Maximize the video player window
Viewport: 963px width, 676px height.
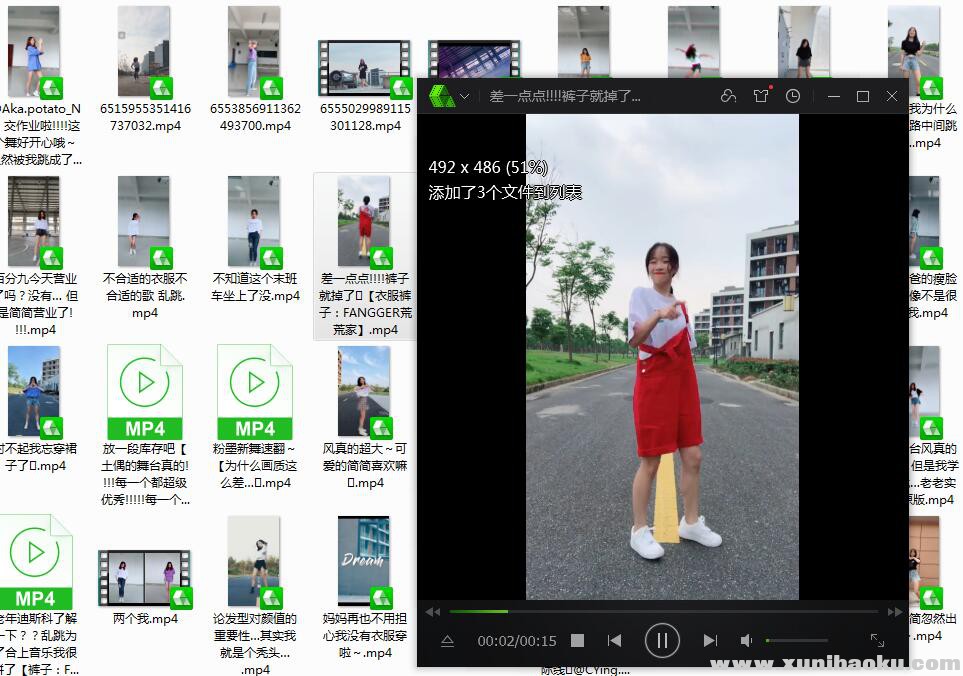[863, 96]
